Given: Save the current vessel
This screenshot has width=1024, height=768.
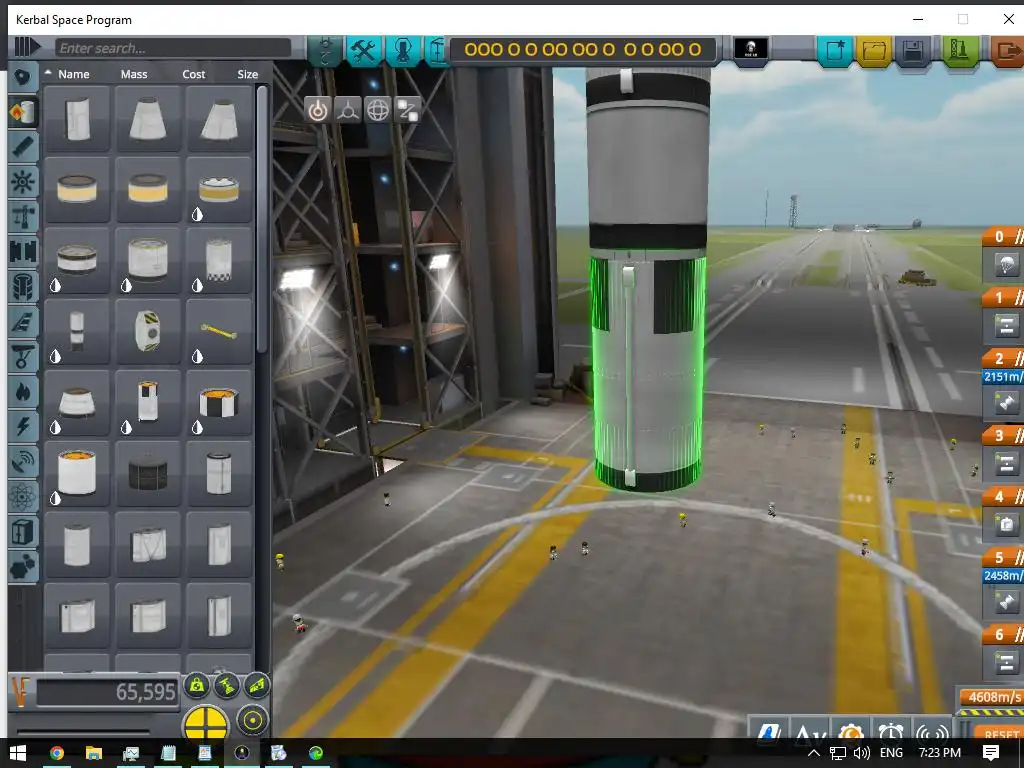Looking at the screenshot, I should [x=913, y=50].
